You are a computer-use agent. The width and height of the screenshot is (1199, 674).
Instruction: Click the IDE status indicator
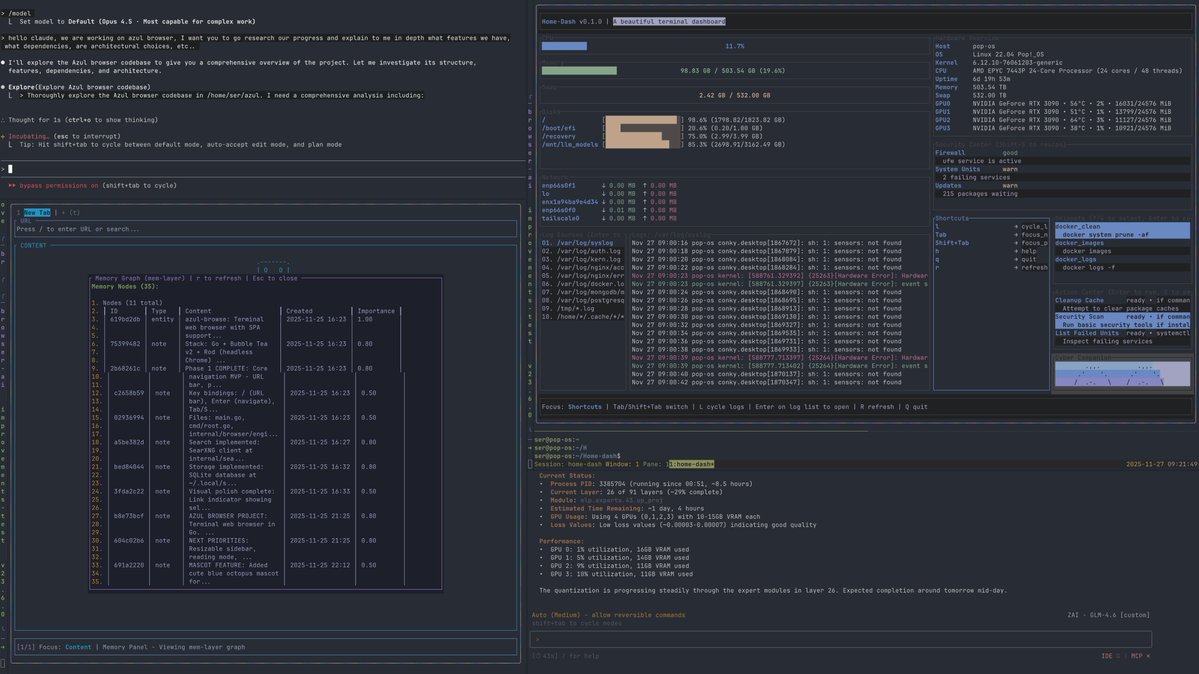[1110, 656]
